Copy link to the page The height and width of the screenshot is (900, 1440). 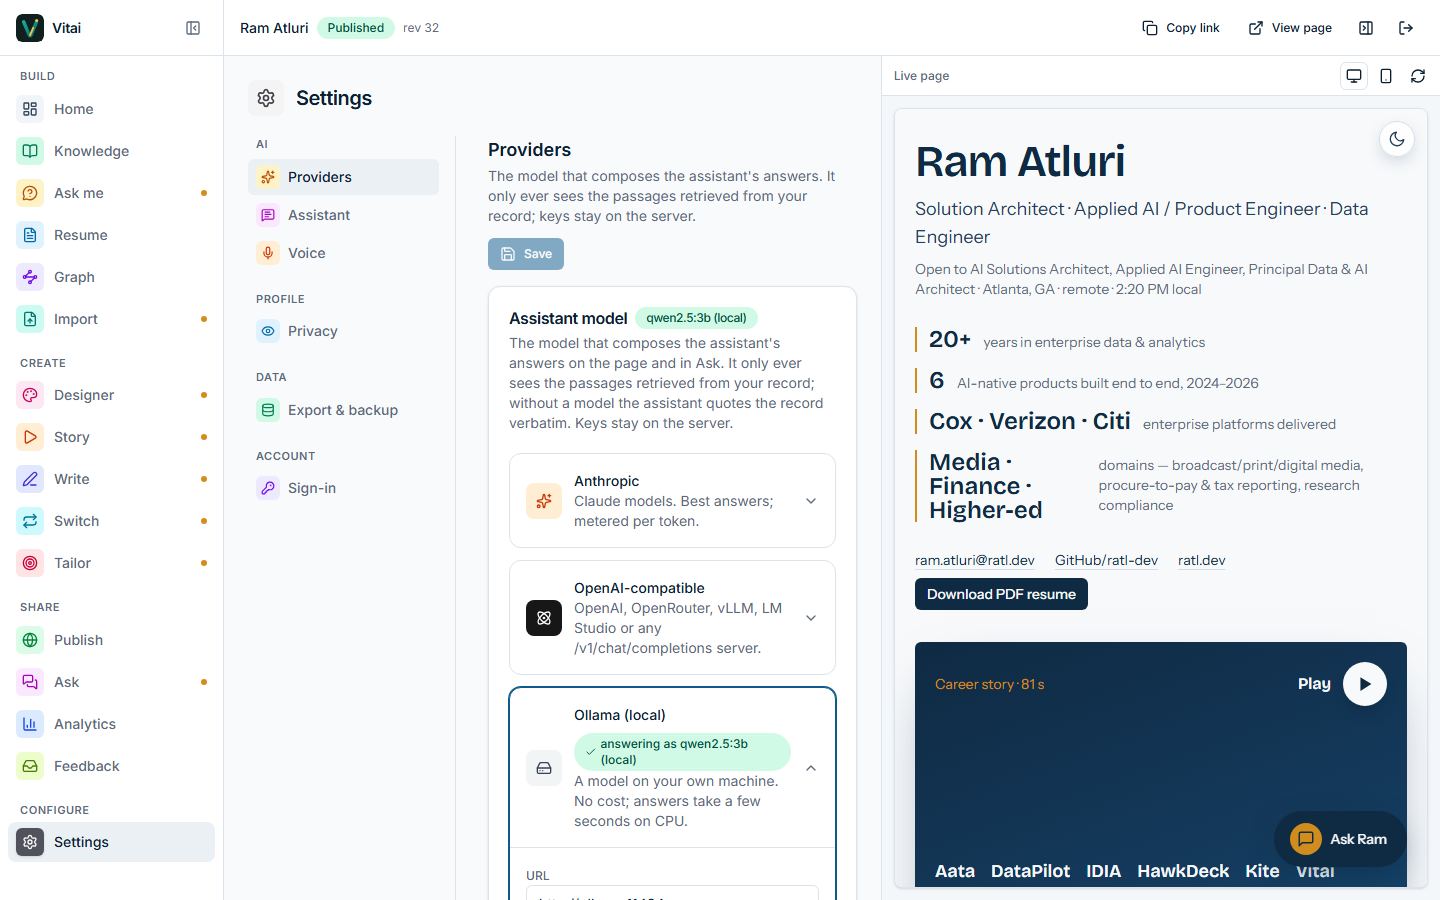(1181, 28)
